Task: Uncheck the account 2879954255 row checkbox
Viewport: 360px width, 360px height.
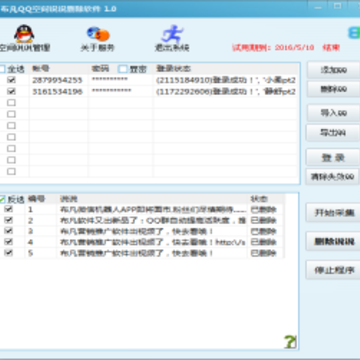Action: tap(11, 80)
